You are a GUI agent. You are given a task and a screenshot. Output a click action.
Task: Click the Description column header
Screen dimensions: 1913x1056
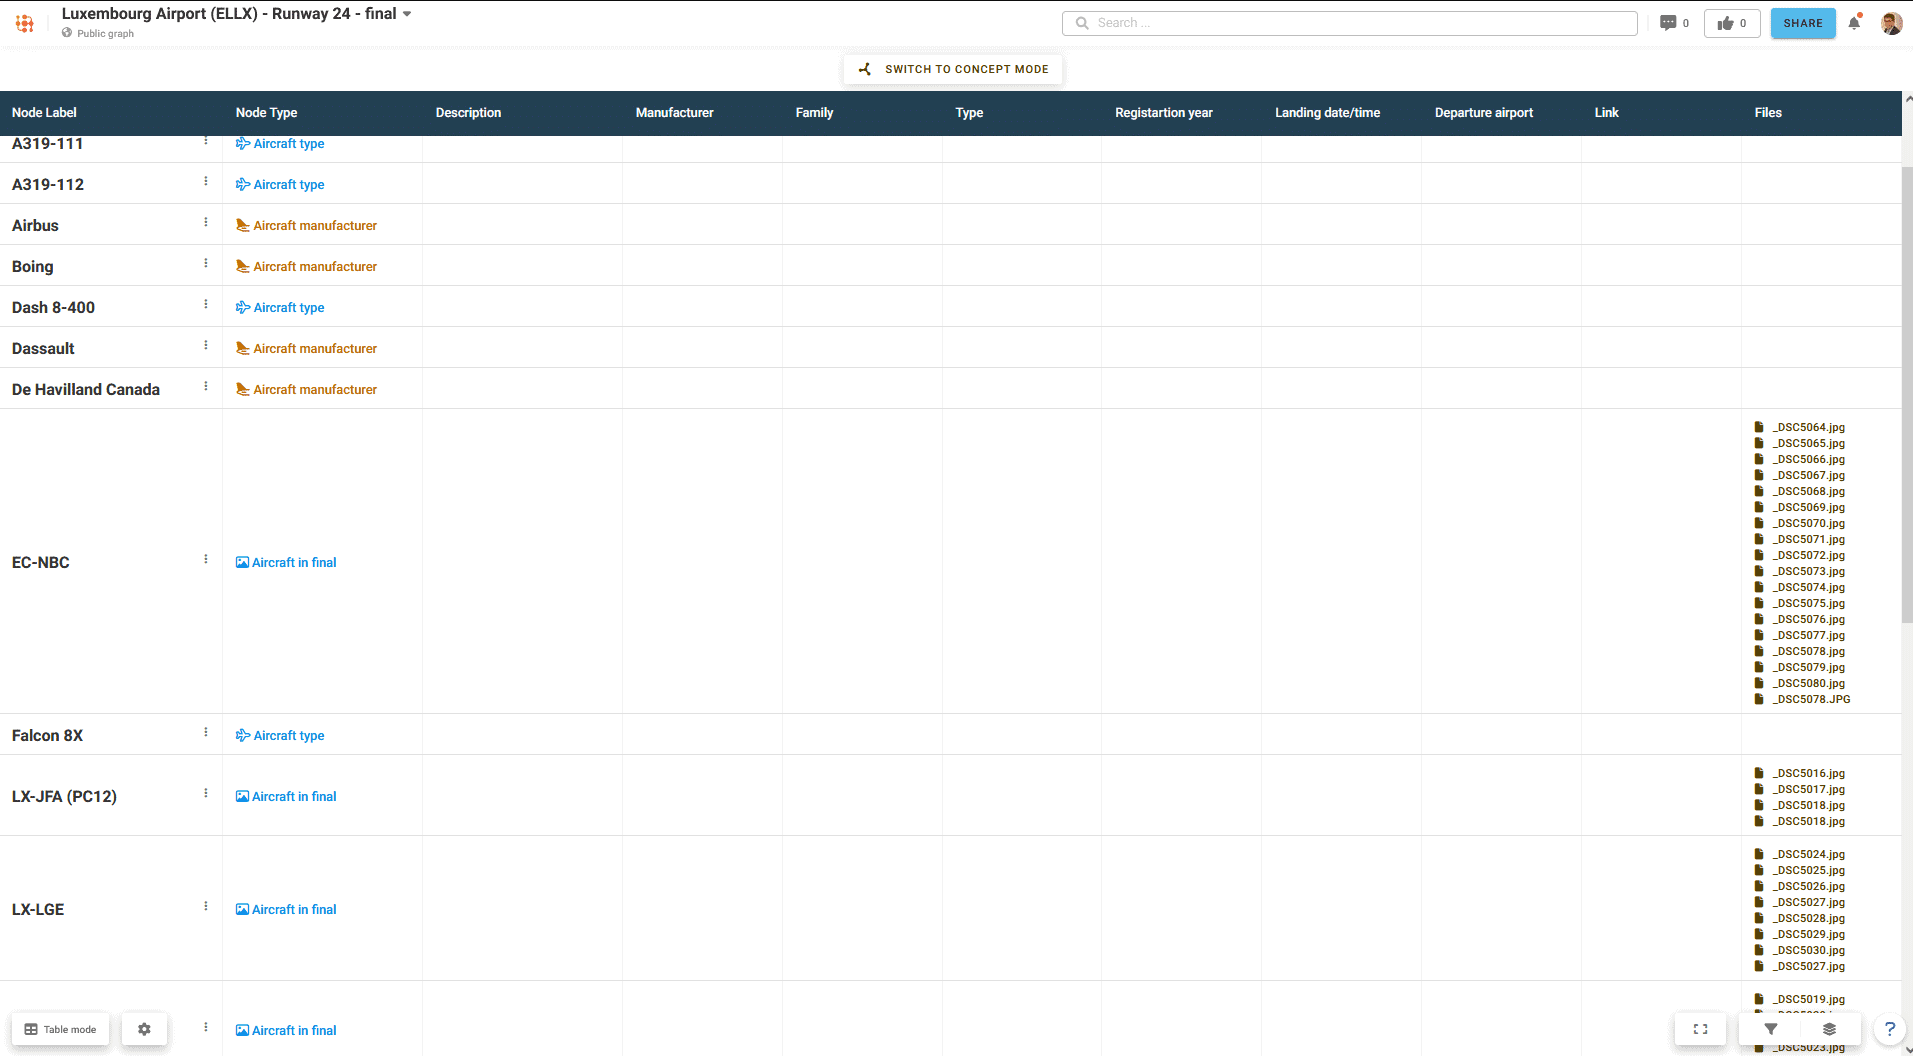tap(468, 113)
